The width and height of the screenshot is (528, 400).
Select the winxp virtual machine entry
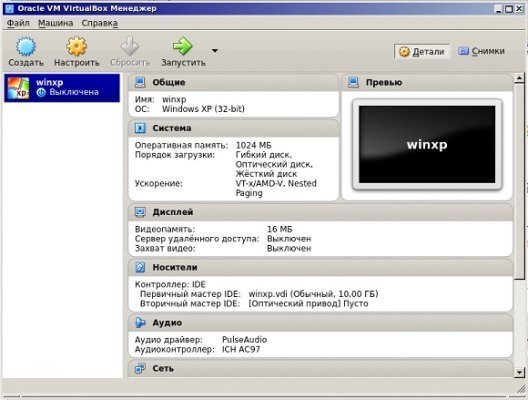(62, 88)
